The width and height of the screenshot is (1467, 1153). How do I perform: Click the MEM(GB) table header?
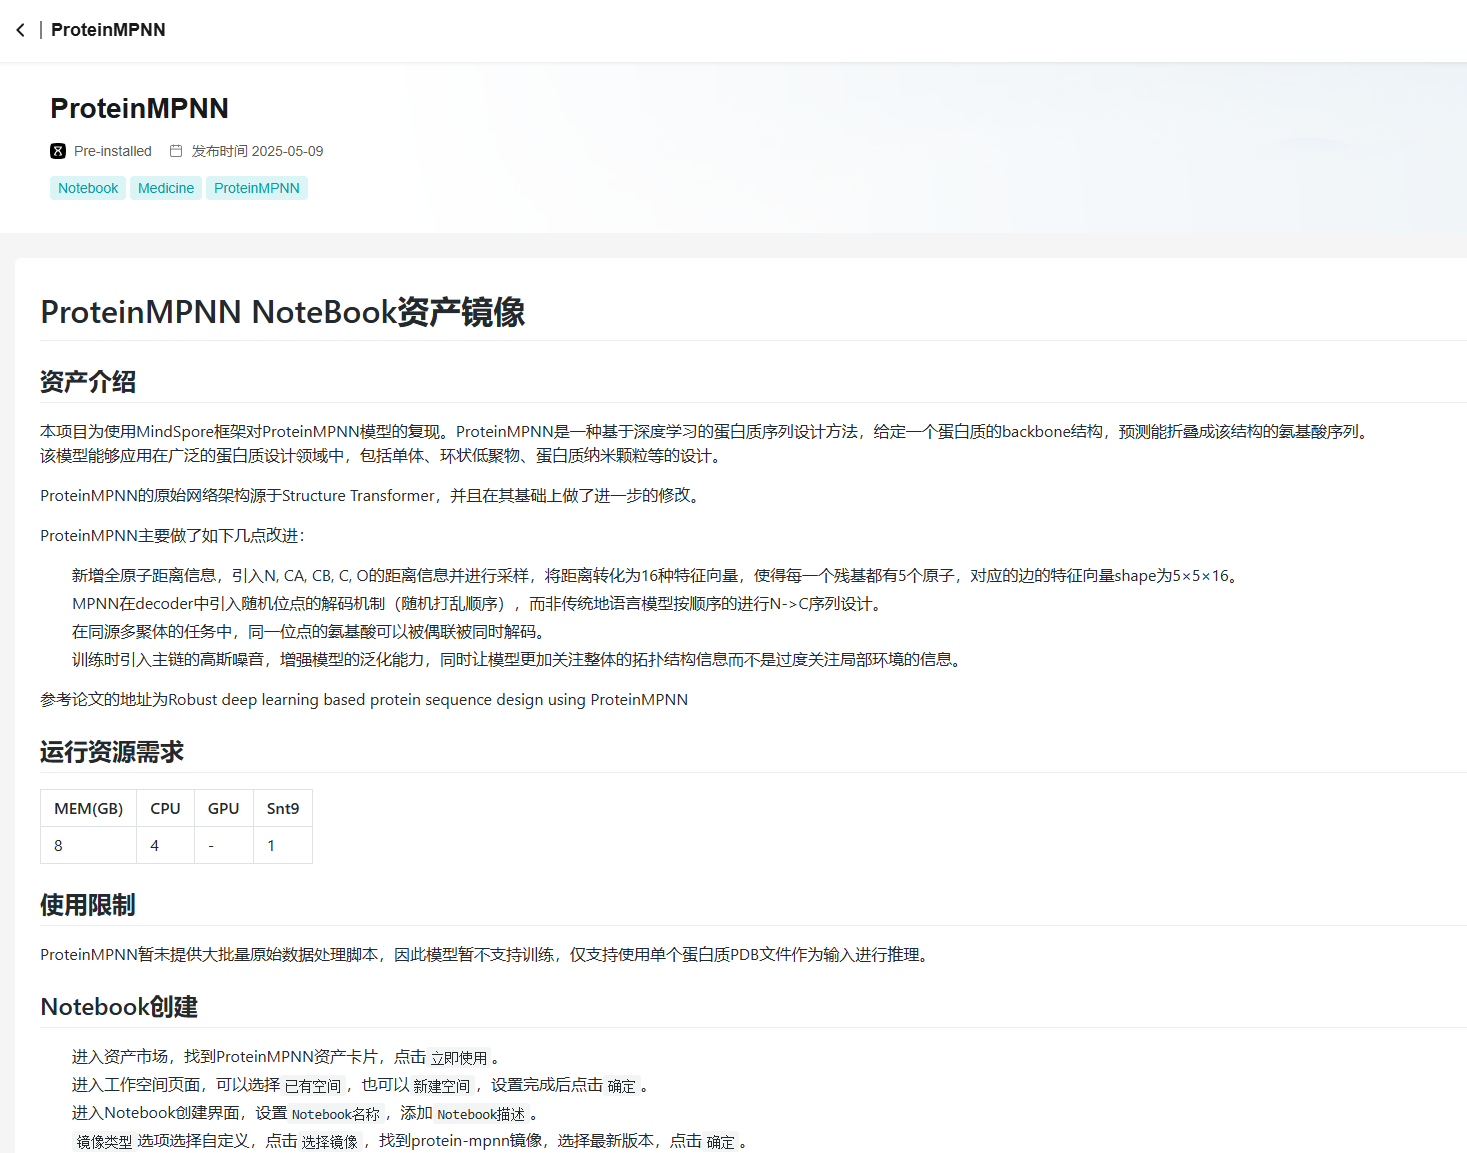pos(89,808)
